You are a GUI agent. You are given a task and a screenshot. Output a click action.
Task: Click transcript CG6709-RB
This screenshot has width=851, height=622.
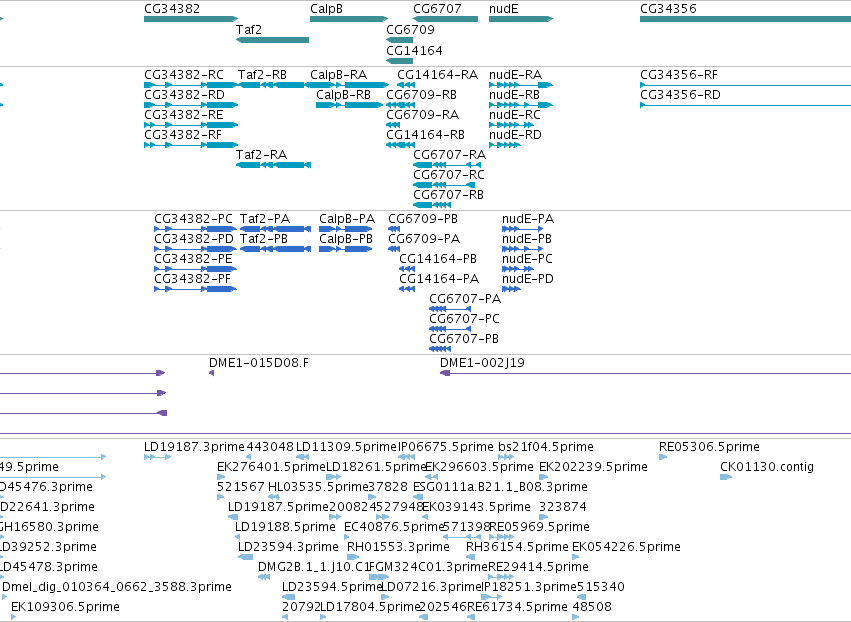tap(422, 95)
